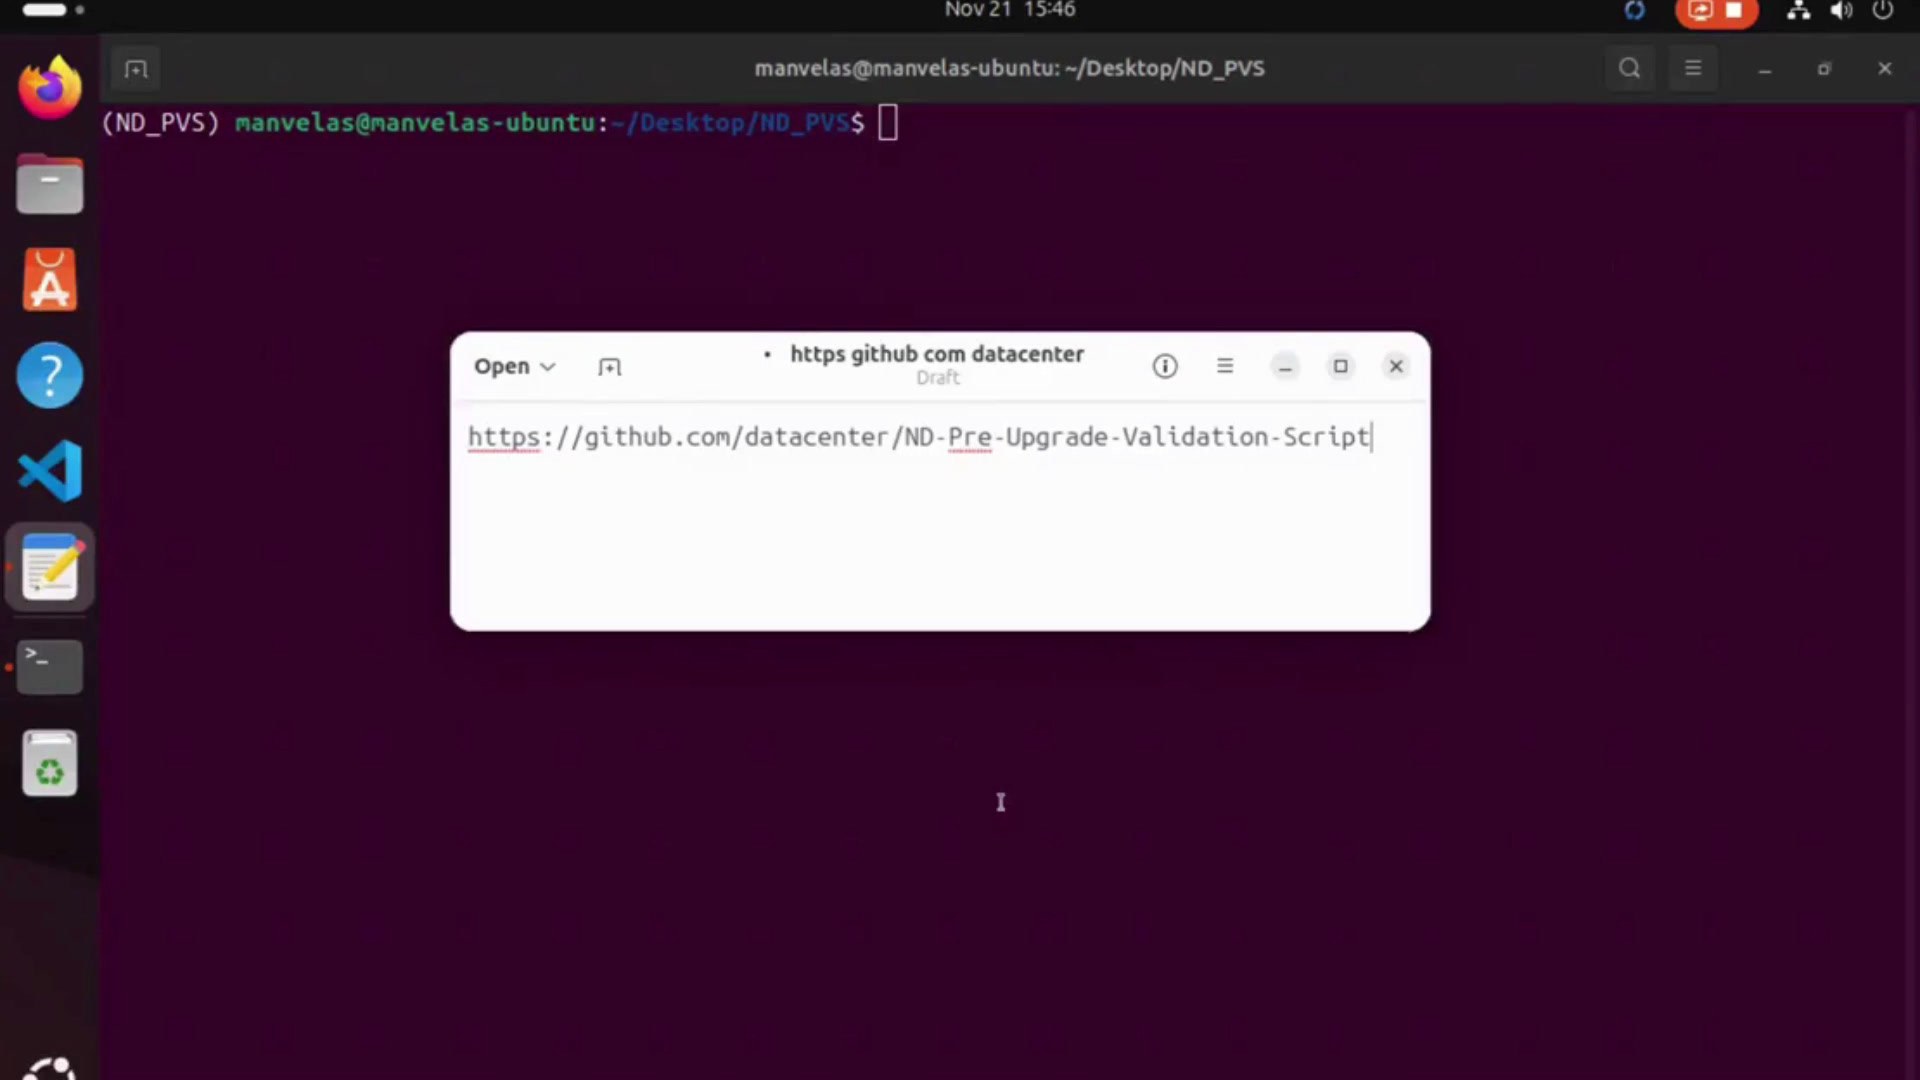1920x1080 pixels.
Task: Stop screen recording indicator
Action: [1716, 12]
